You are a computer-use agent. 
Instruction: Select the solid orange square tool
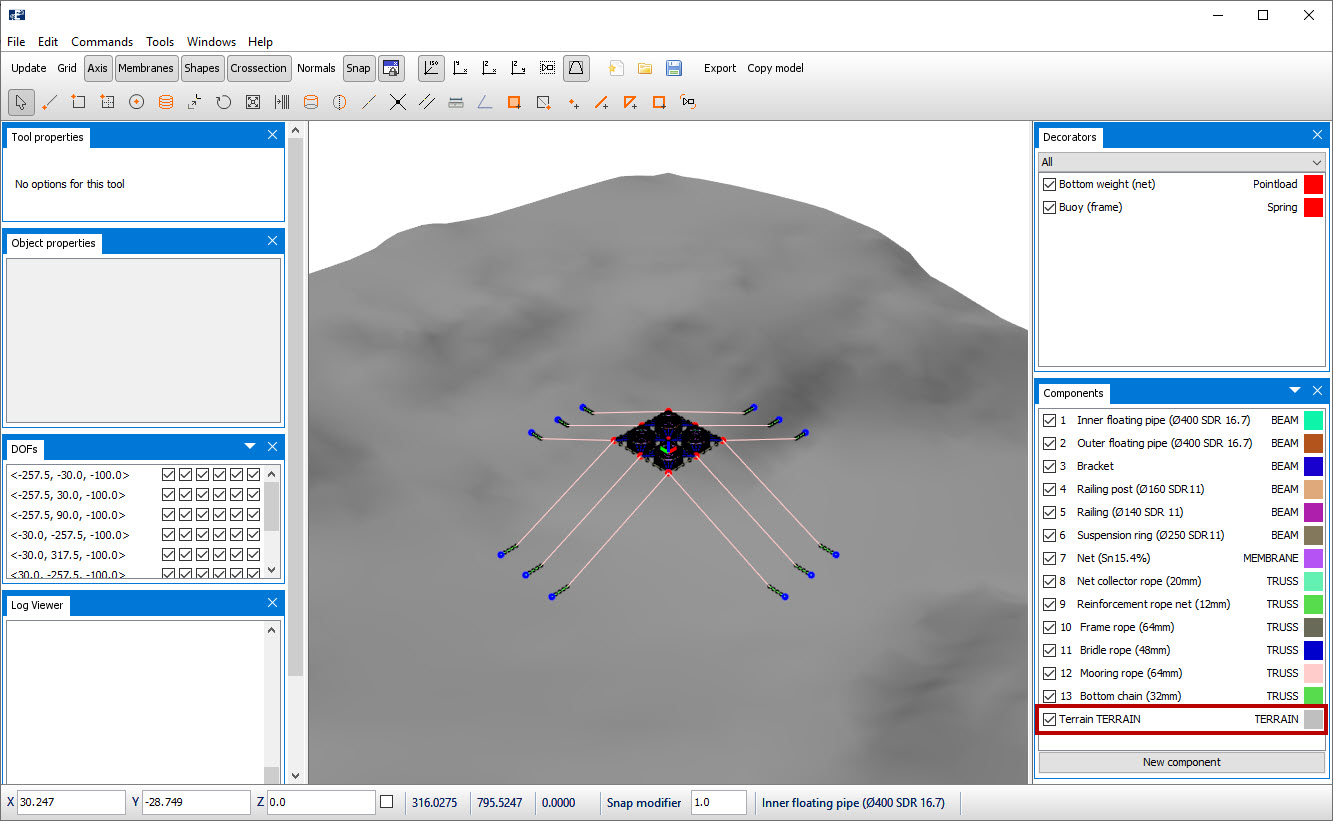514,102
